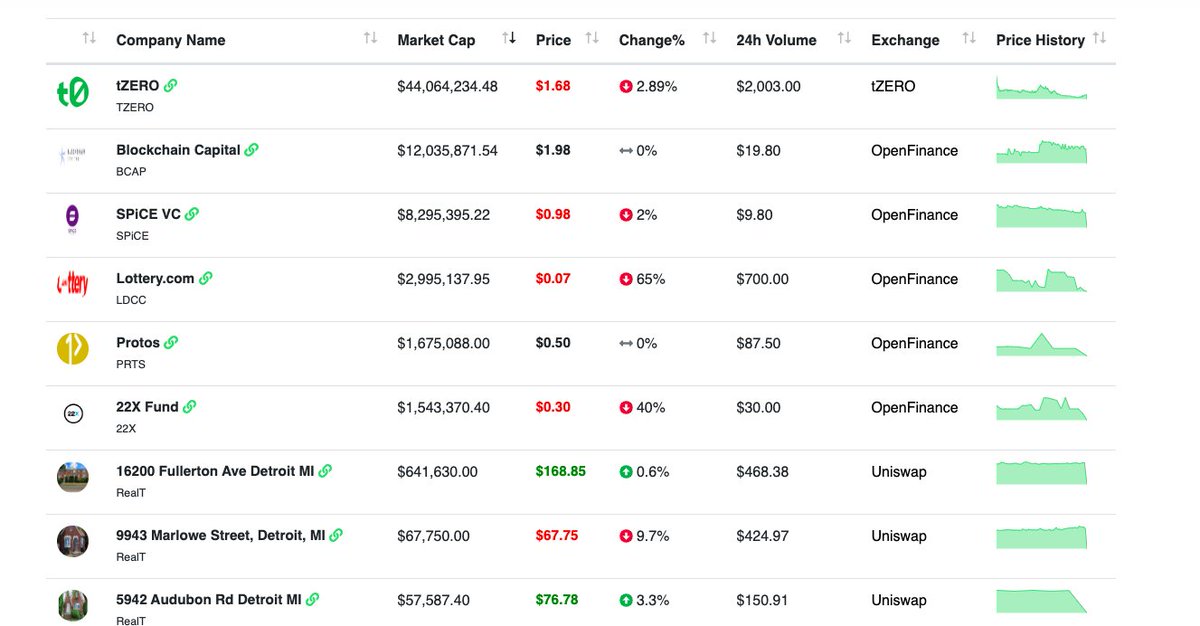The width and height of the screenshot is (1200, 626).
Task: Click link icon beside 16200 Fullerton Ave
Action: click(325, 471)
